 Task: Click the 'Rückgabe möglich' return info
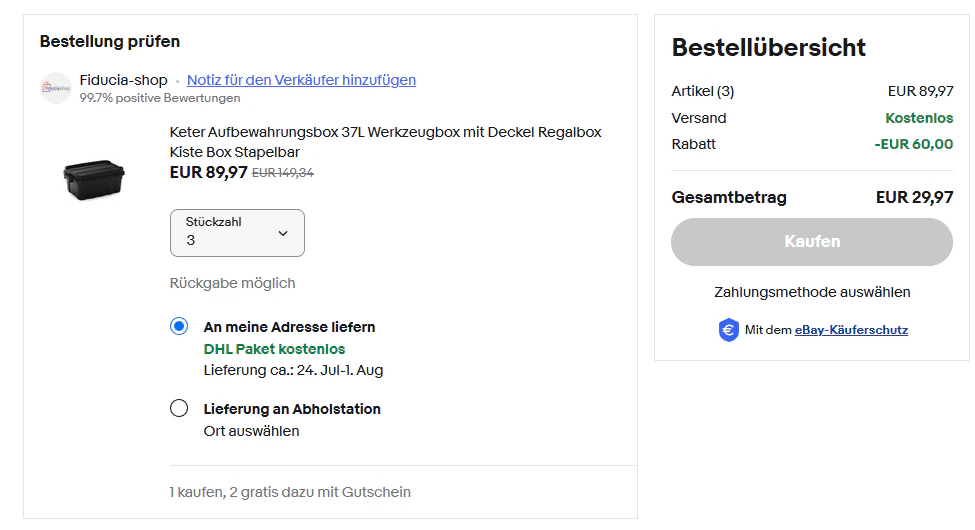(233, 283)
